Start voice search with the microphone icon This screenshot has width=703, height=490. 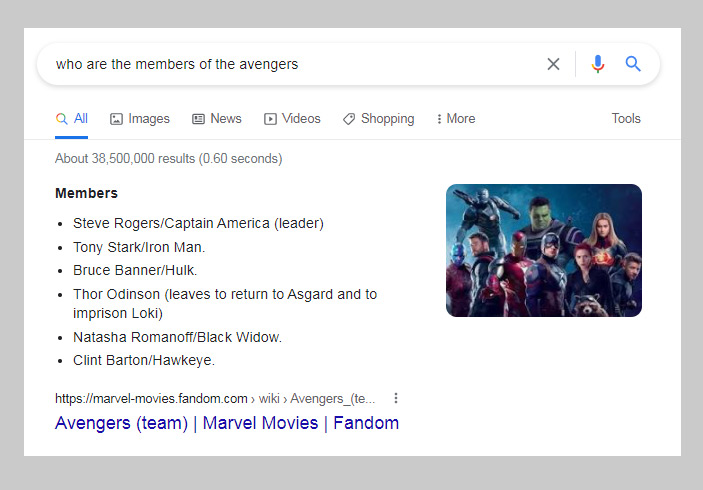598,64
